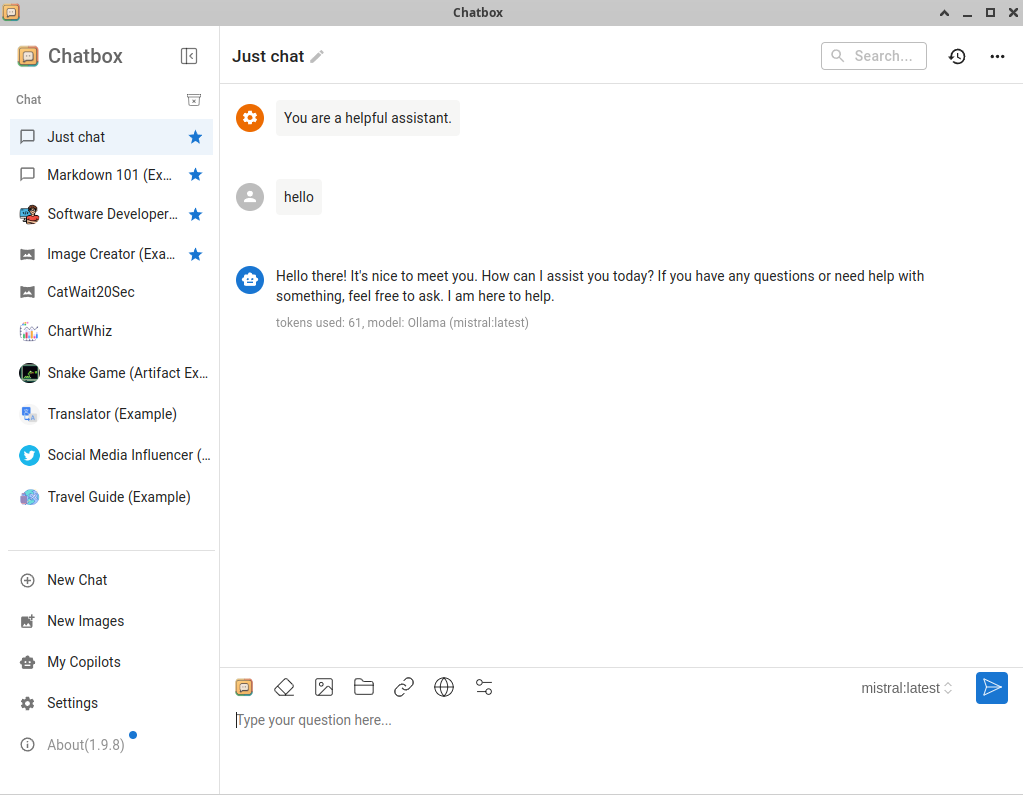Edit the chat title with pencil icon
The image size is (1023, 795).
[x=317, y=57]
